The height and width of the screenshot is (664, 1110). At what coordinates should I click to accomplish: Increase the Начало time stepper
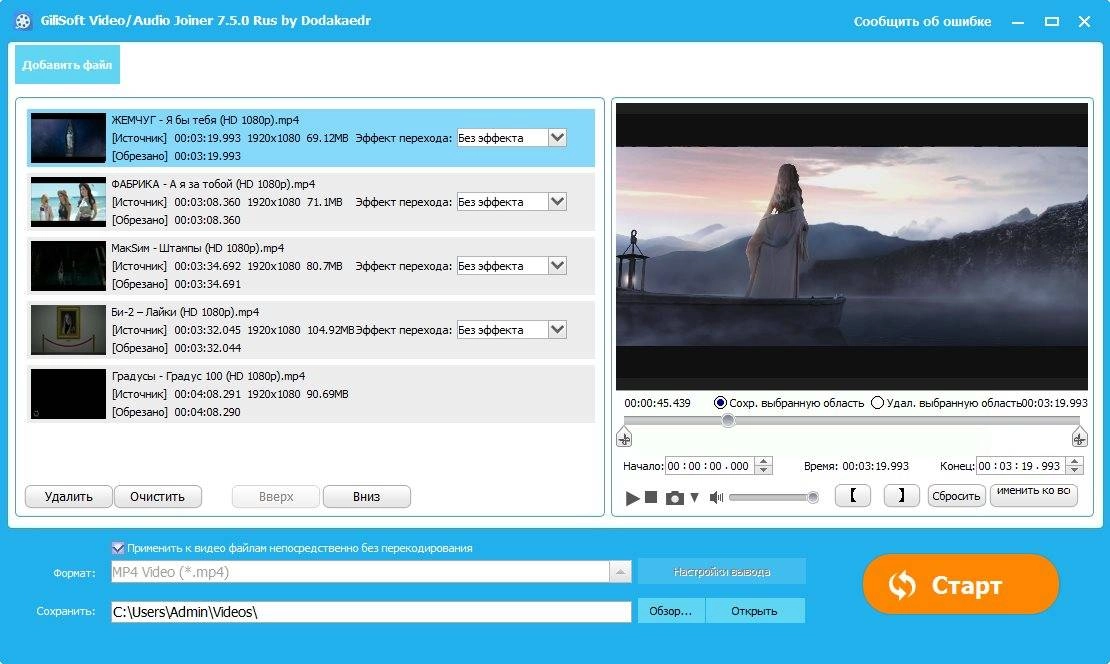[763, 462]
